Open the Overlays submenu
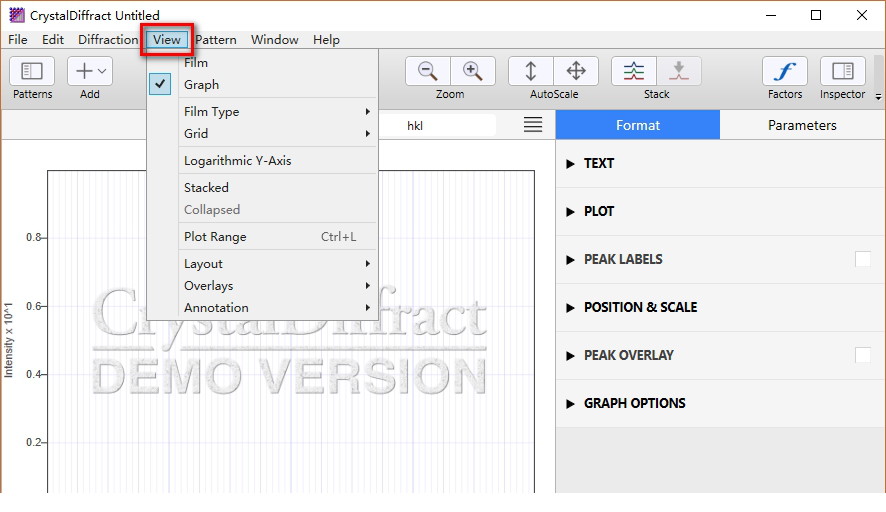This screenshot has width=886, height=512. (262, 286)
